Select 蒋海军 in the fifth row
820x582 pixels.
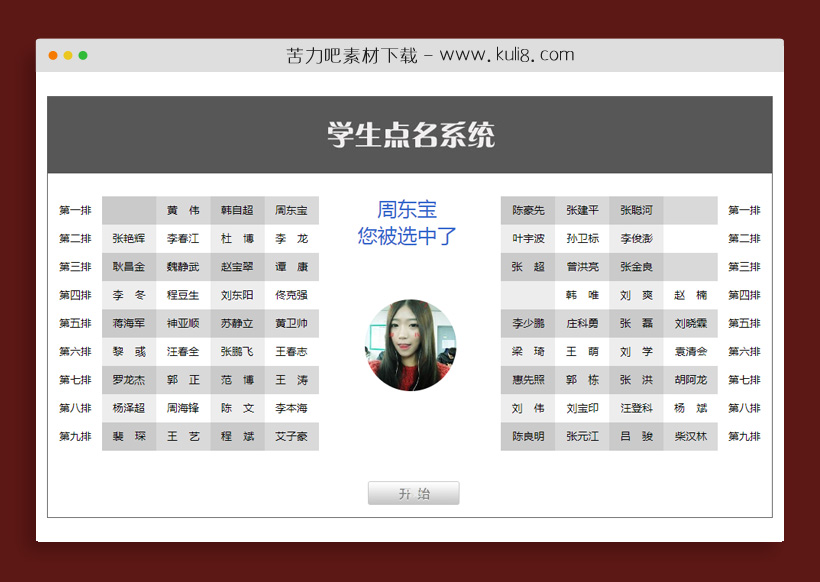(x=129, y=323)
